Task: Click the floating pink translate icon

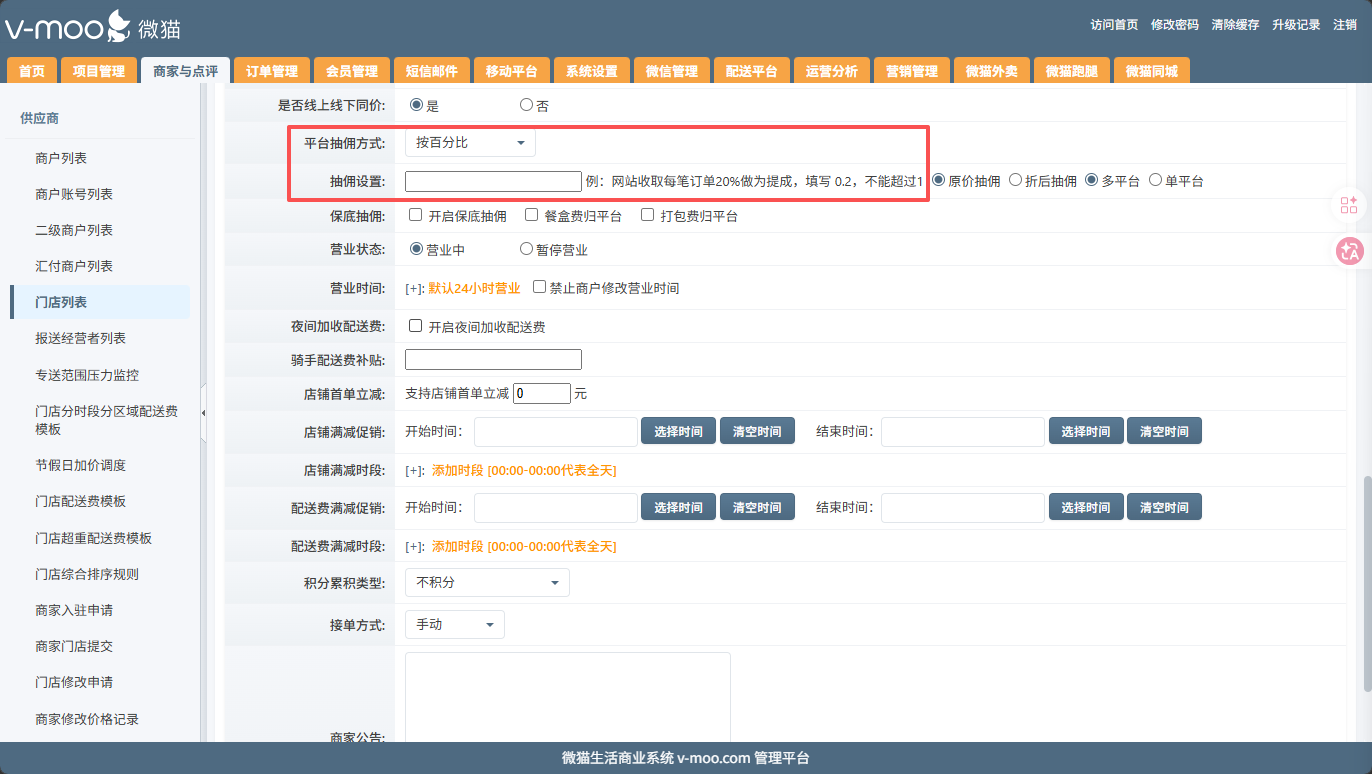Action: [1349, 251]
